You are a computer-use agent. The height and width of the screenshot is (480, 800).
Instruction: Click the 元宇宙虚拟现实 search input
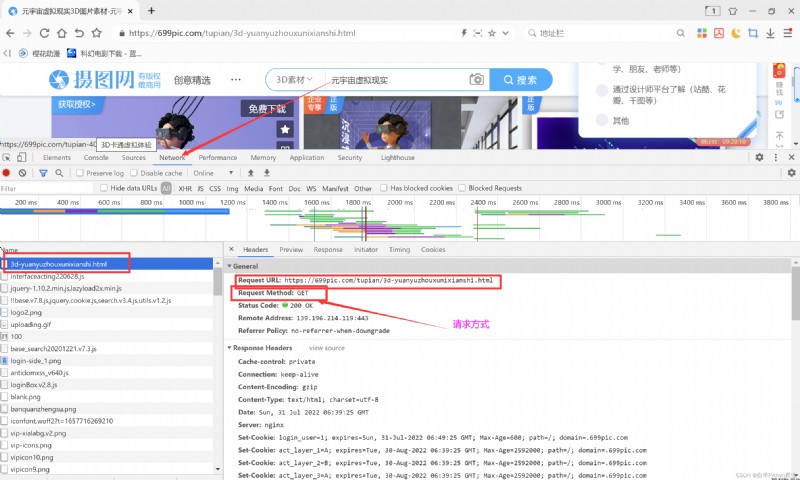396,80
